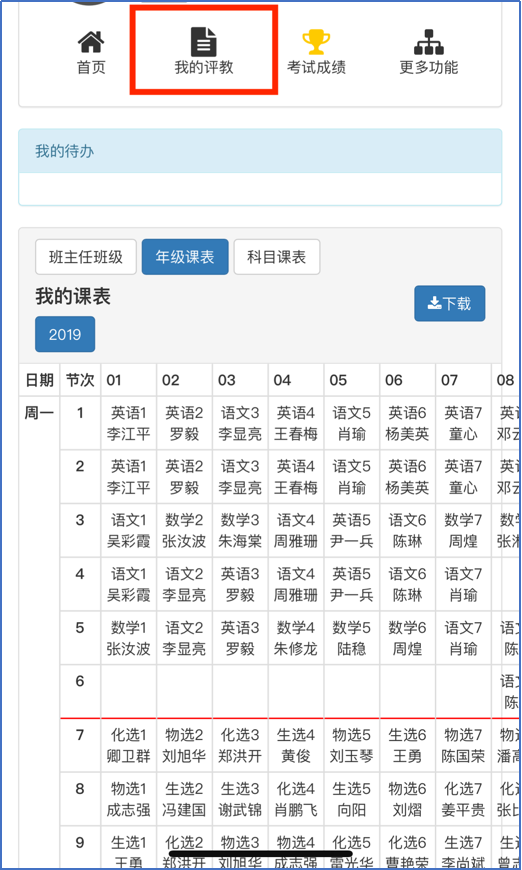Select period 3 cell 英语5 尹一兵
Screen dimensions: 522x870
coord(352,530)
